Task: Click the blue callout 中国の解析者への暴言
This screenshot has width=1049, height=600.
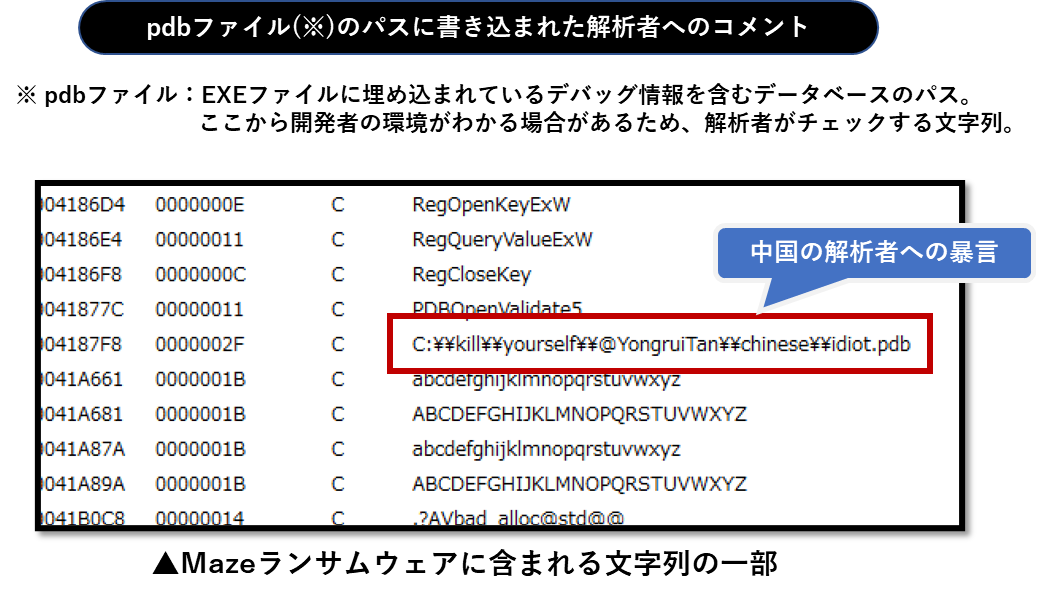Action: tap(873, 252)
